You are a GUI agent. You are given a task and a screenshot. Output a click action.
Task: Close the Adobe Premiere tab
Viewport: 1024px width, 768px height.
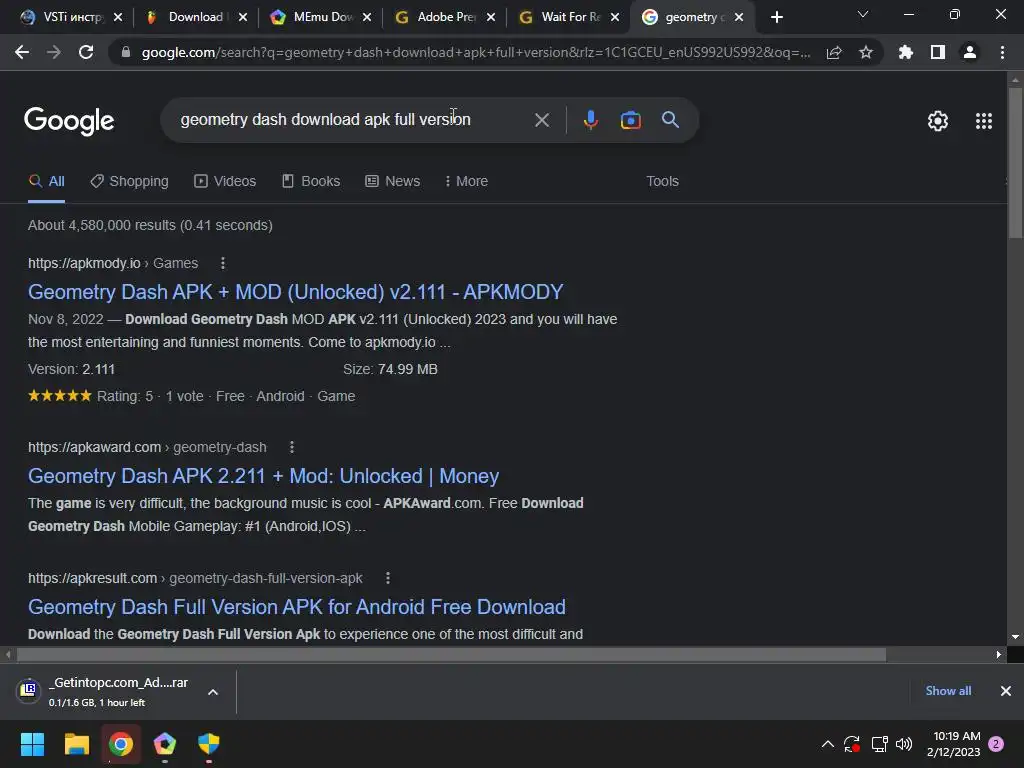click(491, 18)
